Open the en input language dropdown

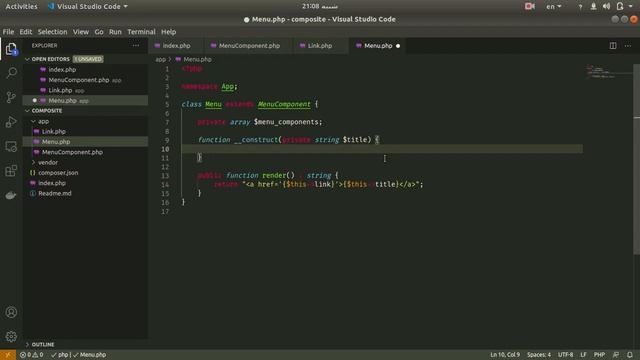[553, 7]
